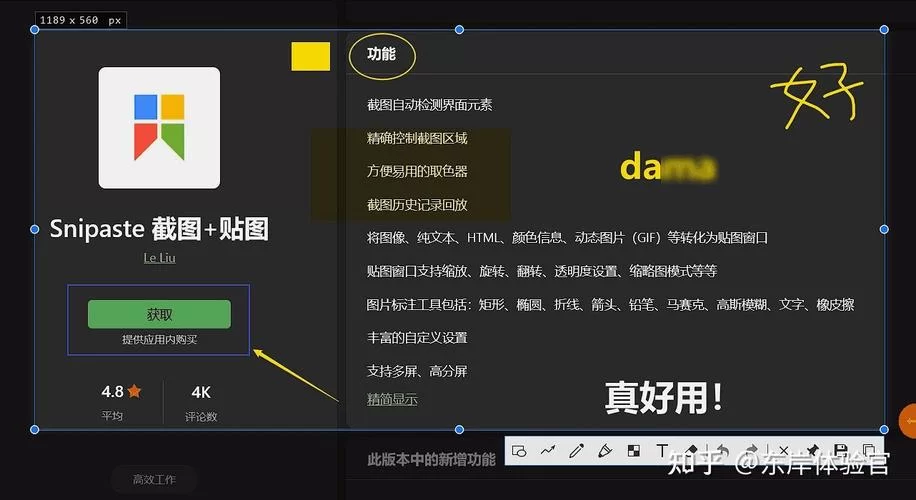Viewport: 916px width, 500px height.
Task: Copy the snip to clipboard
Action: pos(869,450)
